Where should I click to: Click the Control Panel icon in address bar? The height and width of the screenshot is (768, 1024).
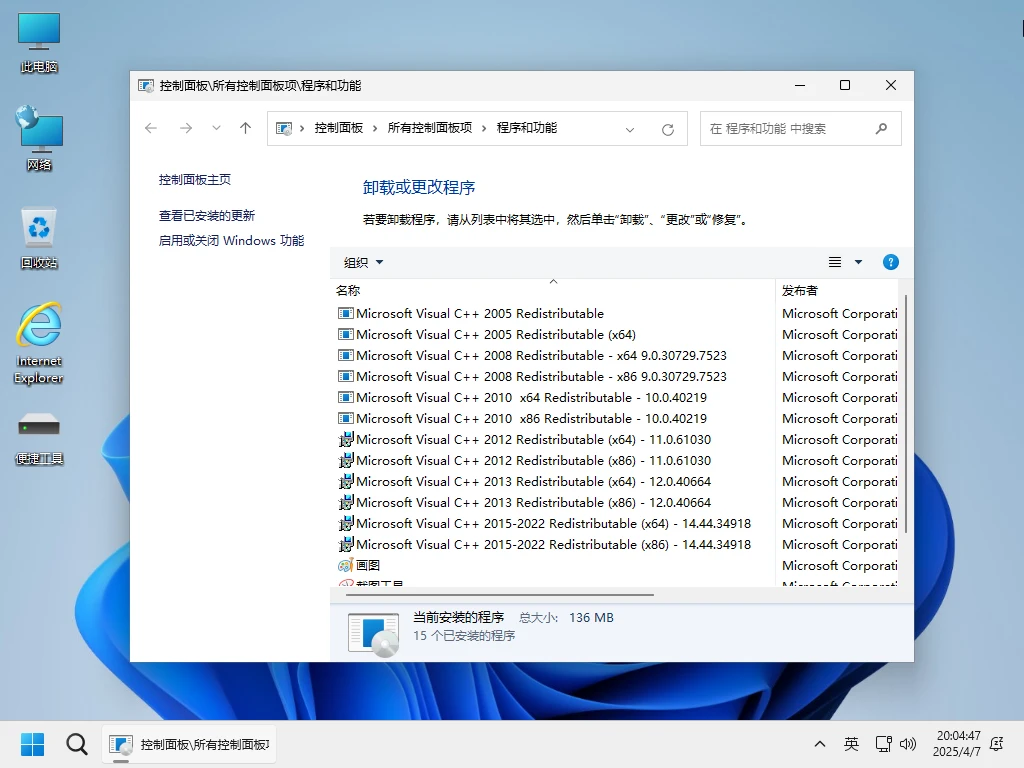[x=284, y=129]
